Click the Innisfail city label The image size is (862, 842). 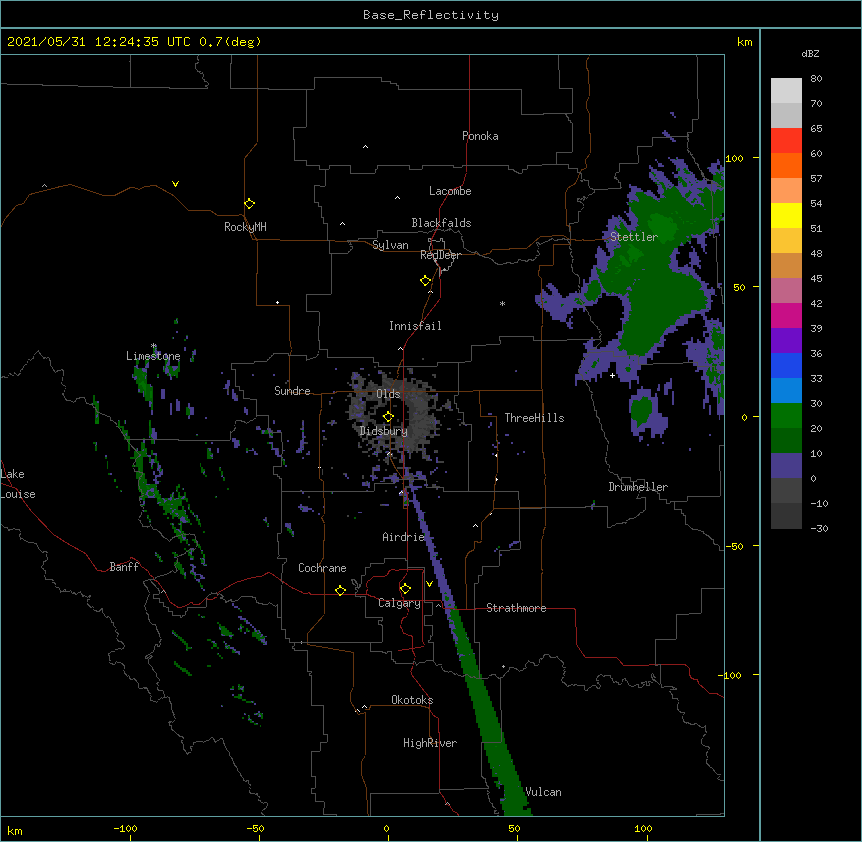(415, 326)
